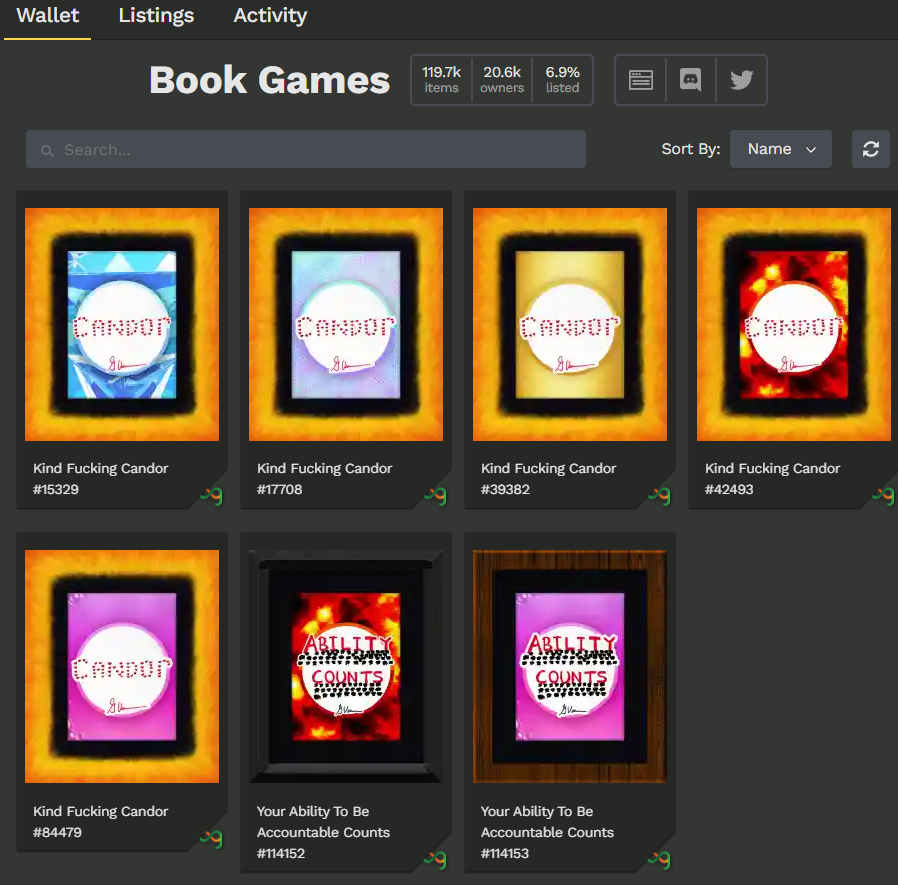Viewport: 898px width, 885px height.
Task: Click title text of card #42493
Action: pyautogui.click(x=773, y=479)
